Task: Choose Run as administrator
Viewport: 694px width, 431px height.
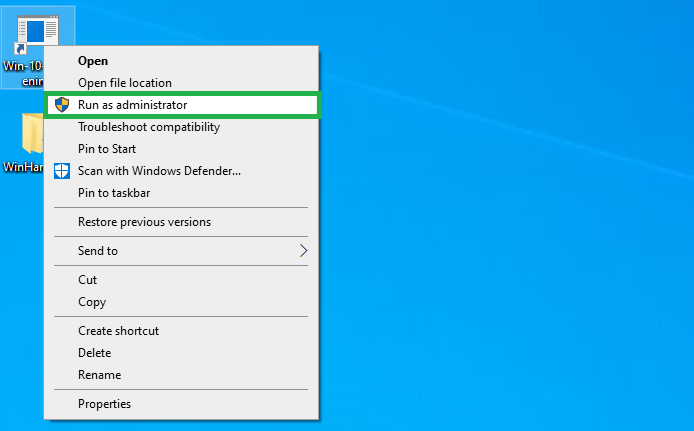Action: pos(182,105)
